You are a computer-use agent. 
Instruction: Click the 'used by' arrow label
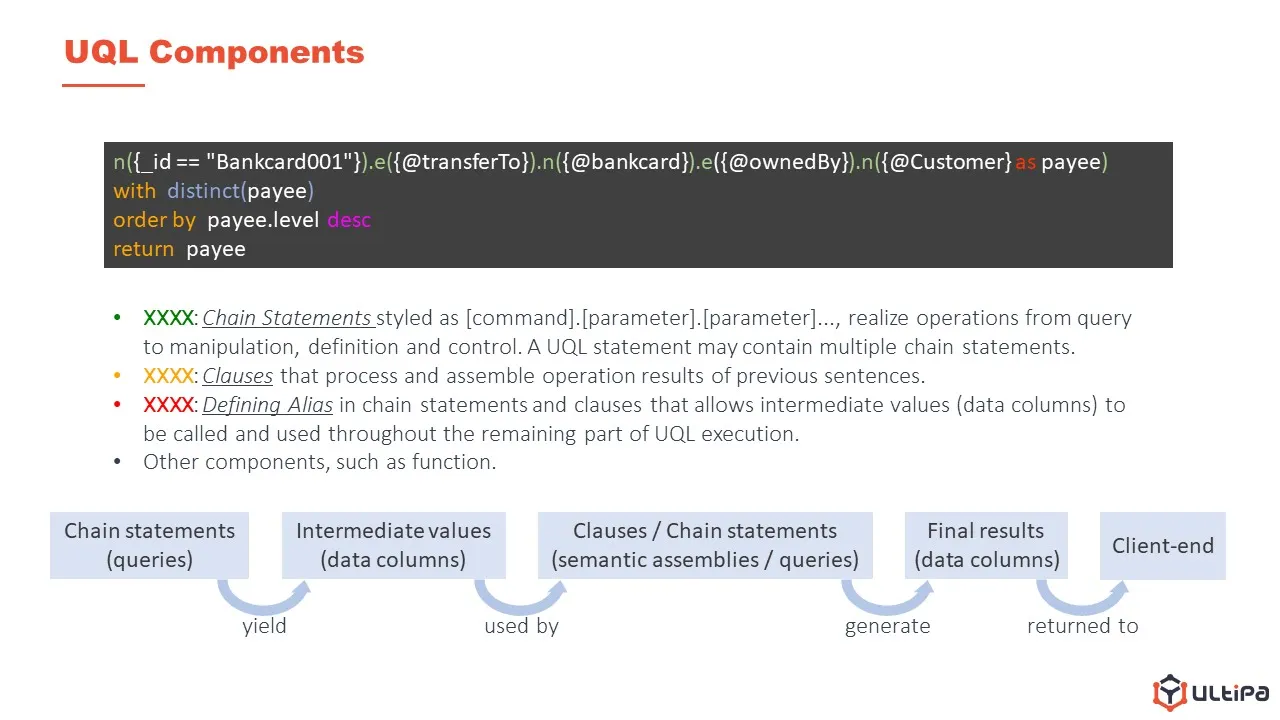[x=521, y=626]
